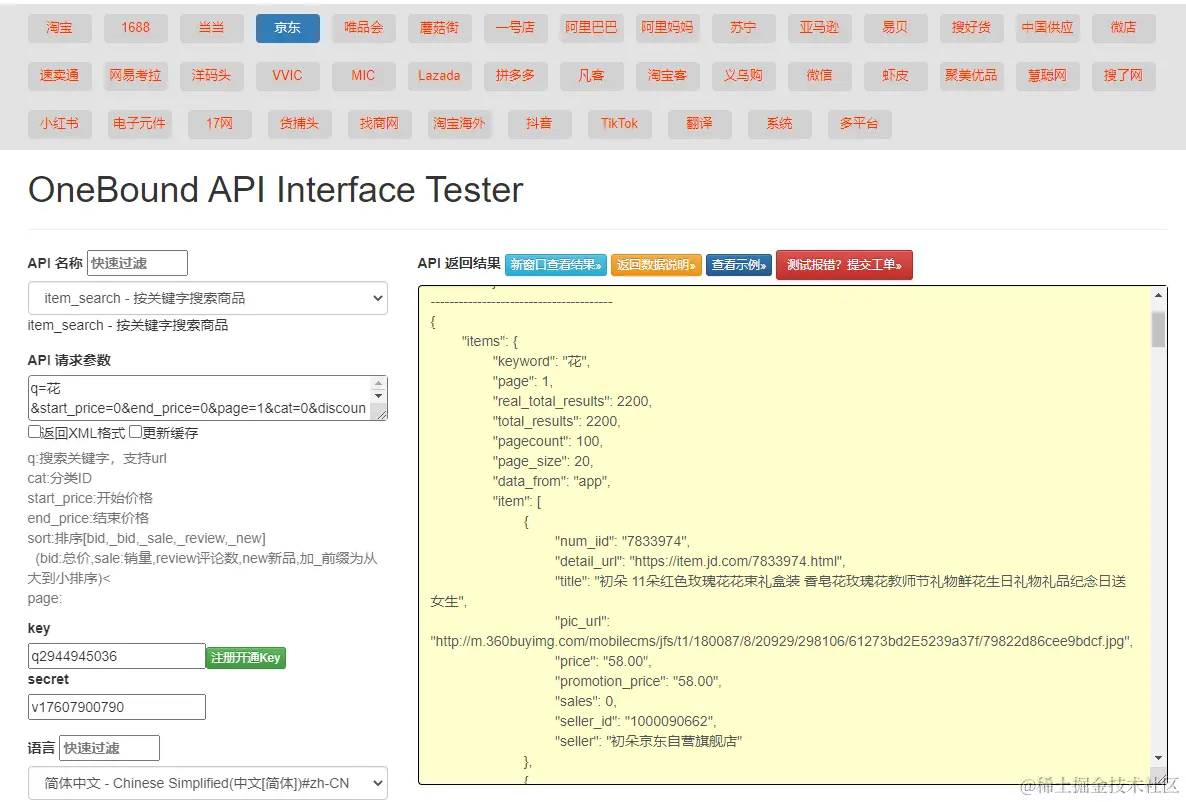Choose the Lazada platform tab
The image size is (1186, 802).
coord(439,76)
